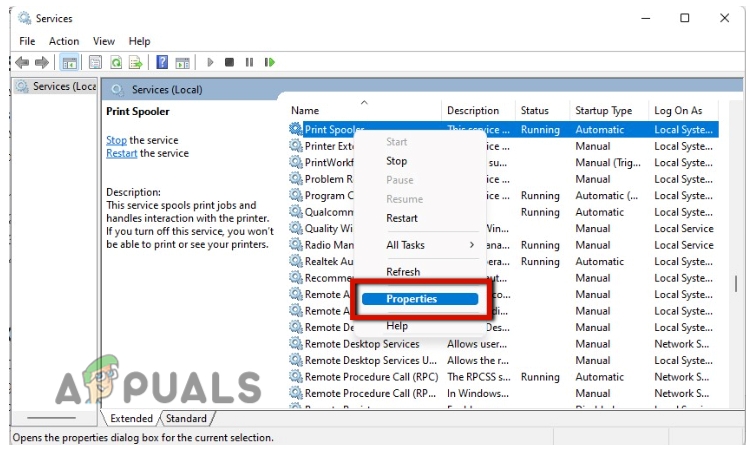750x457 pixels.
Task: Click the vertical scrollbar thumb of the services list
Action: coord(736,283)
